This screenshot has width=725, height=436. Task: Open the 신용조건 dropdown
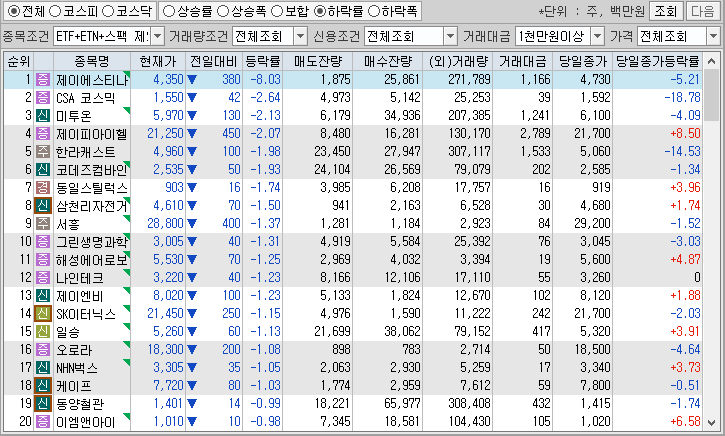(450, 36)
